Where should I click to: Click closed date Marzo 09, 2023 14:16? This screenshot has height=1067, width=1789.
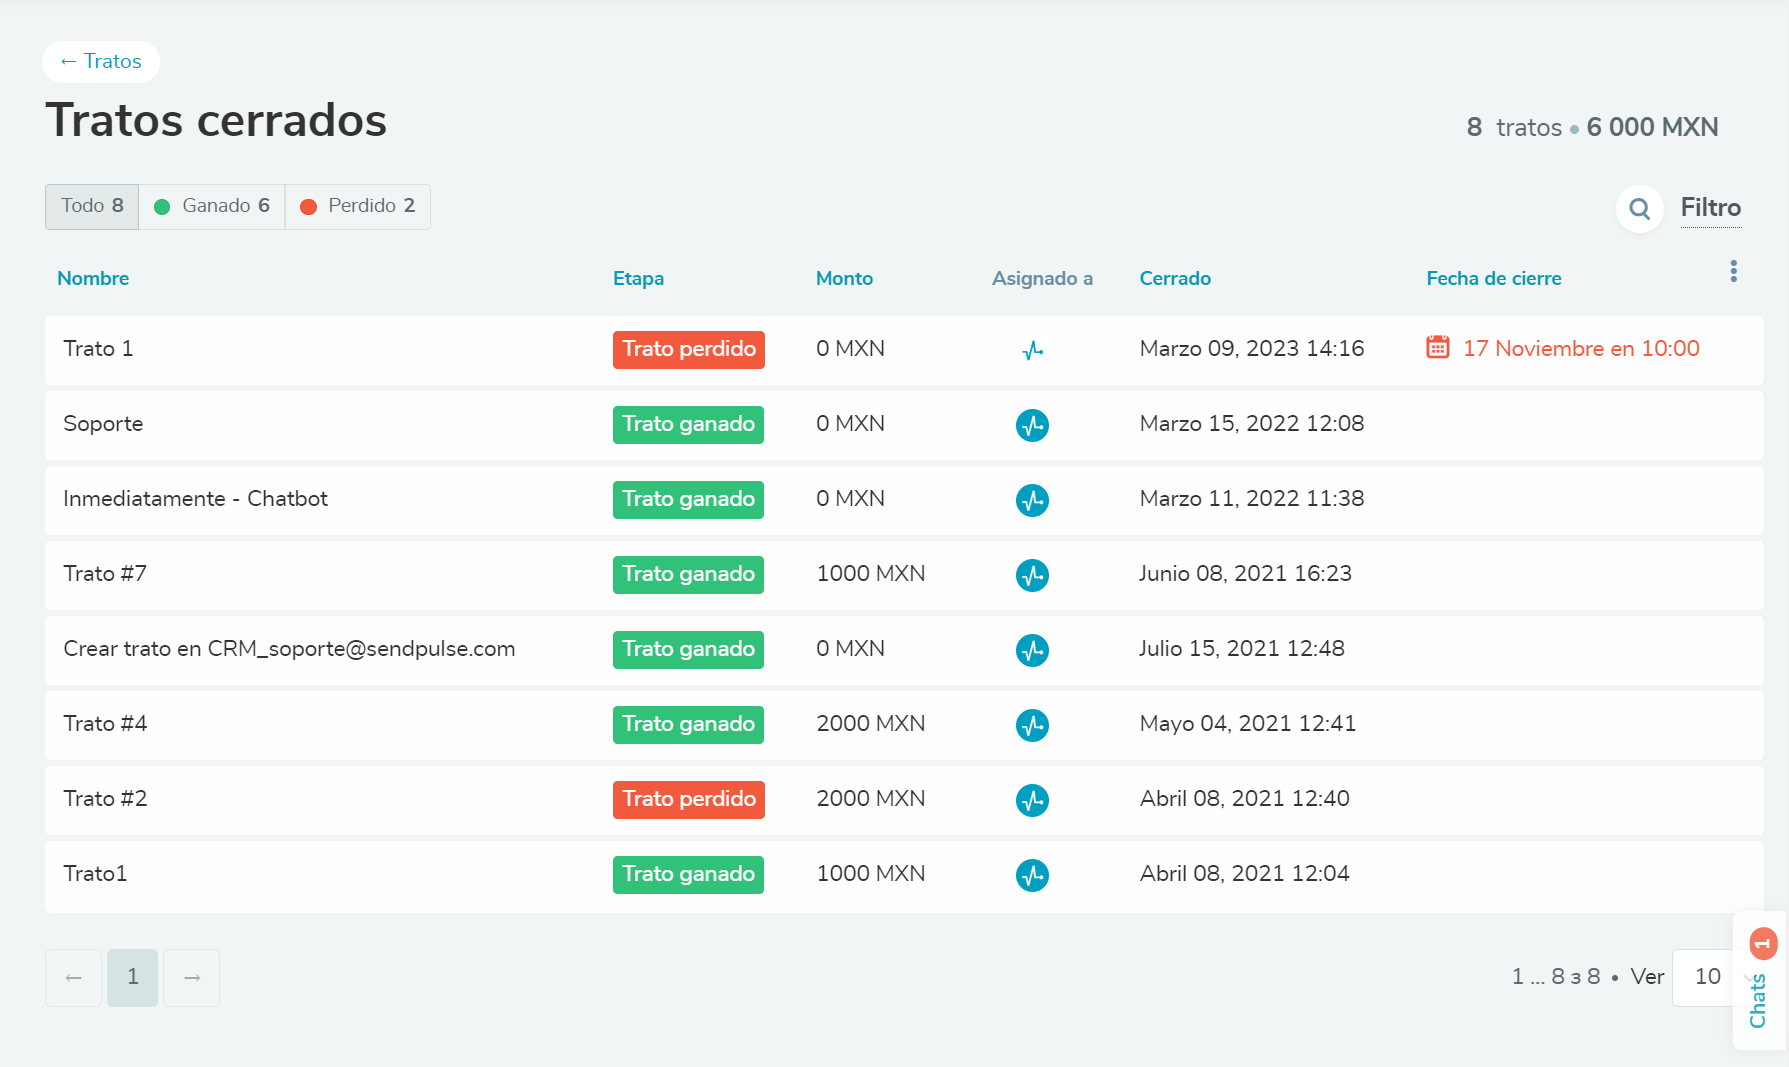pyautogui.click(x=1252, y=348)
